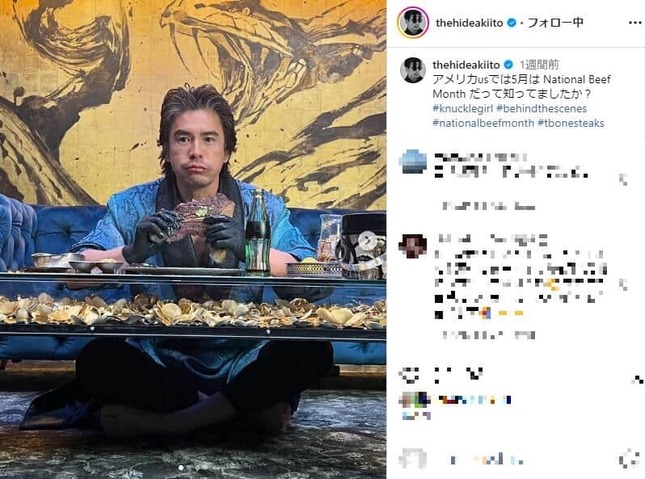645x479 pixels.
Task: Toggle the フォロー中 following status
Action: [x=555, y=23]
